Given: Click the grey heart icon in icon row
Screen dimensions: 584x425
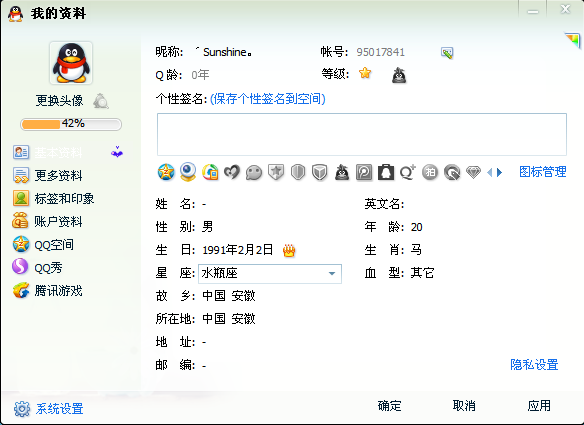Looking at the screenshot, I should click(232, 172).
